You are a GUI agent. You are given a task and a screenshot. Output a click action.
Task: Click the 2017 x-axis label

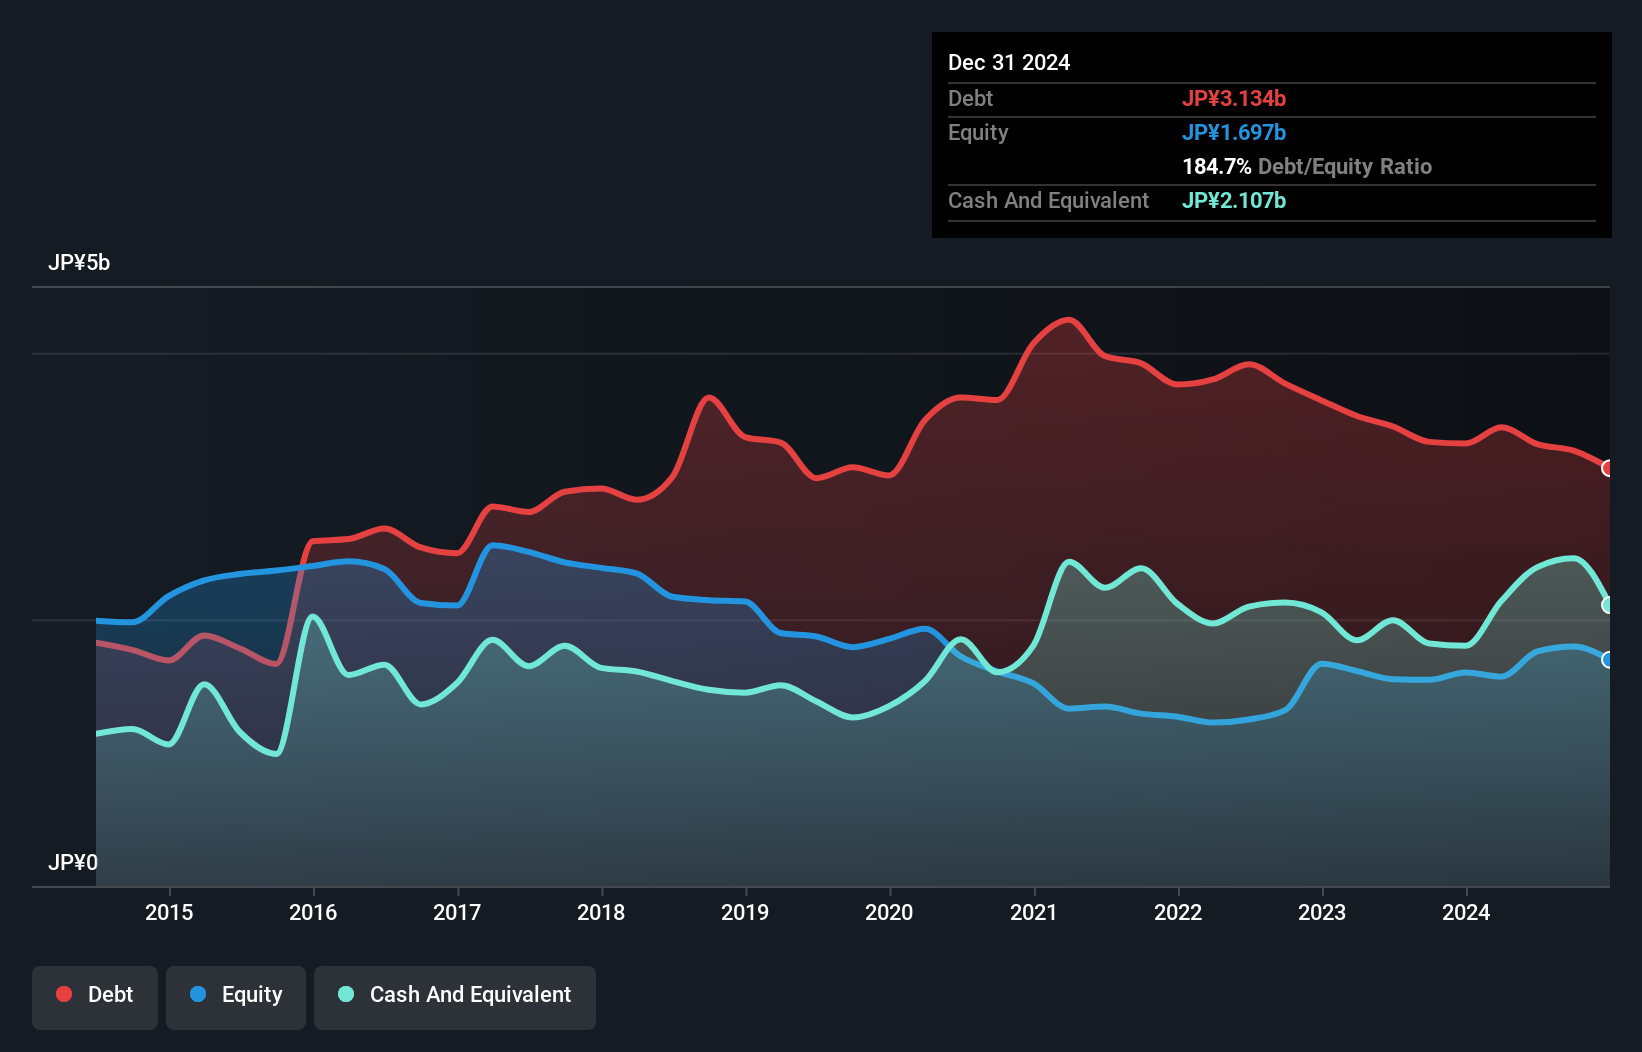[x=457, y=912]
